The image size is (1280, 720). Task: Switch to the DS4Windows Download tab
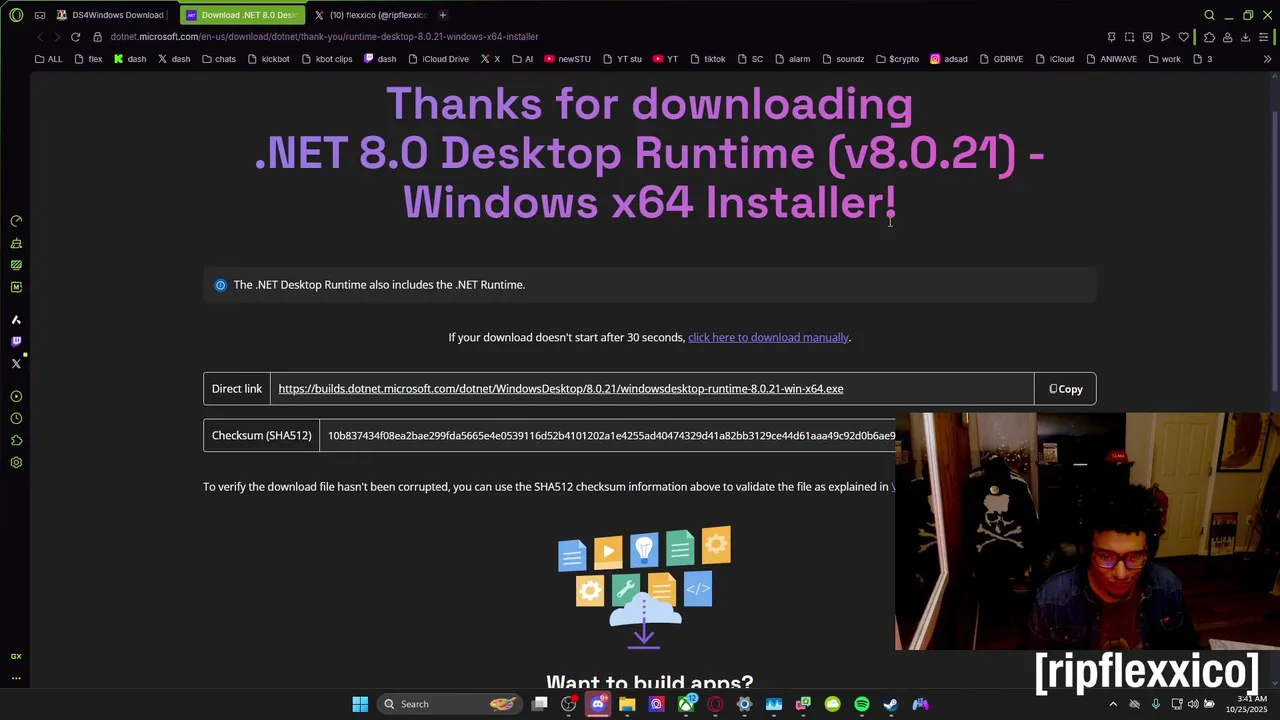[x=110, y=15]
